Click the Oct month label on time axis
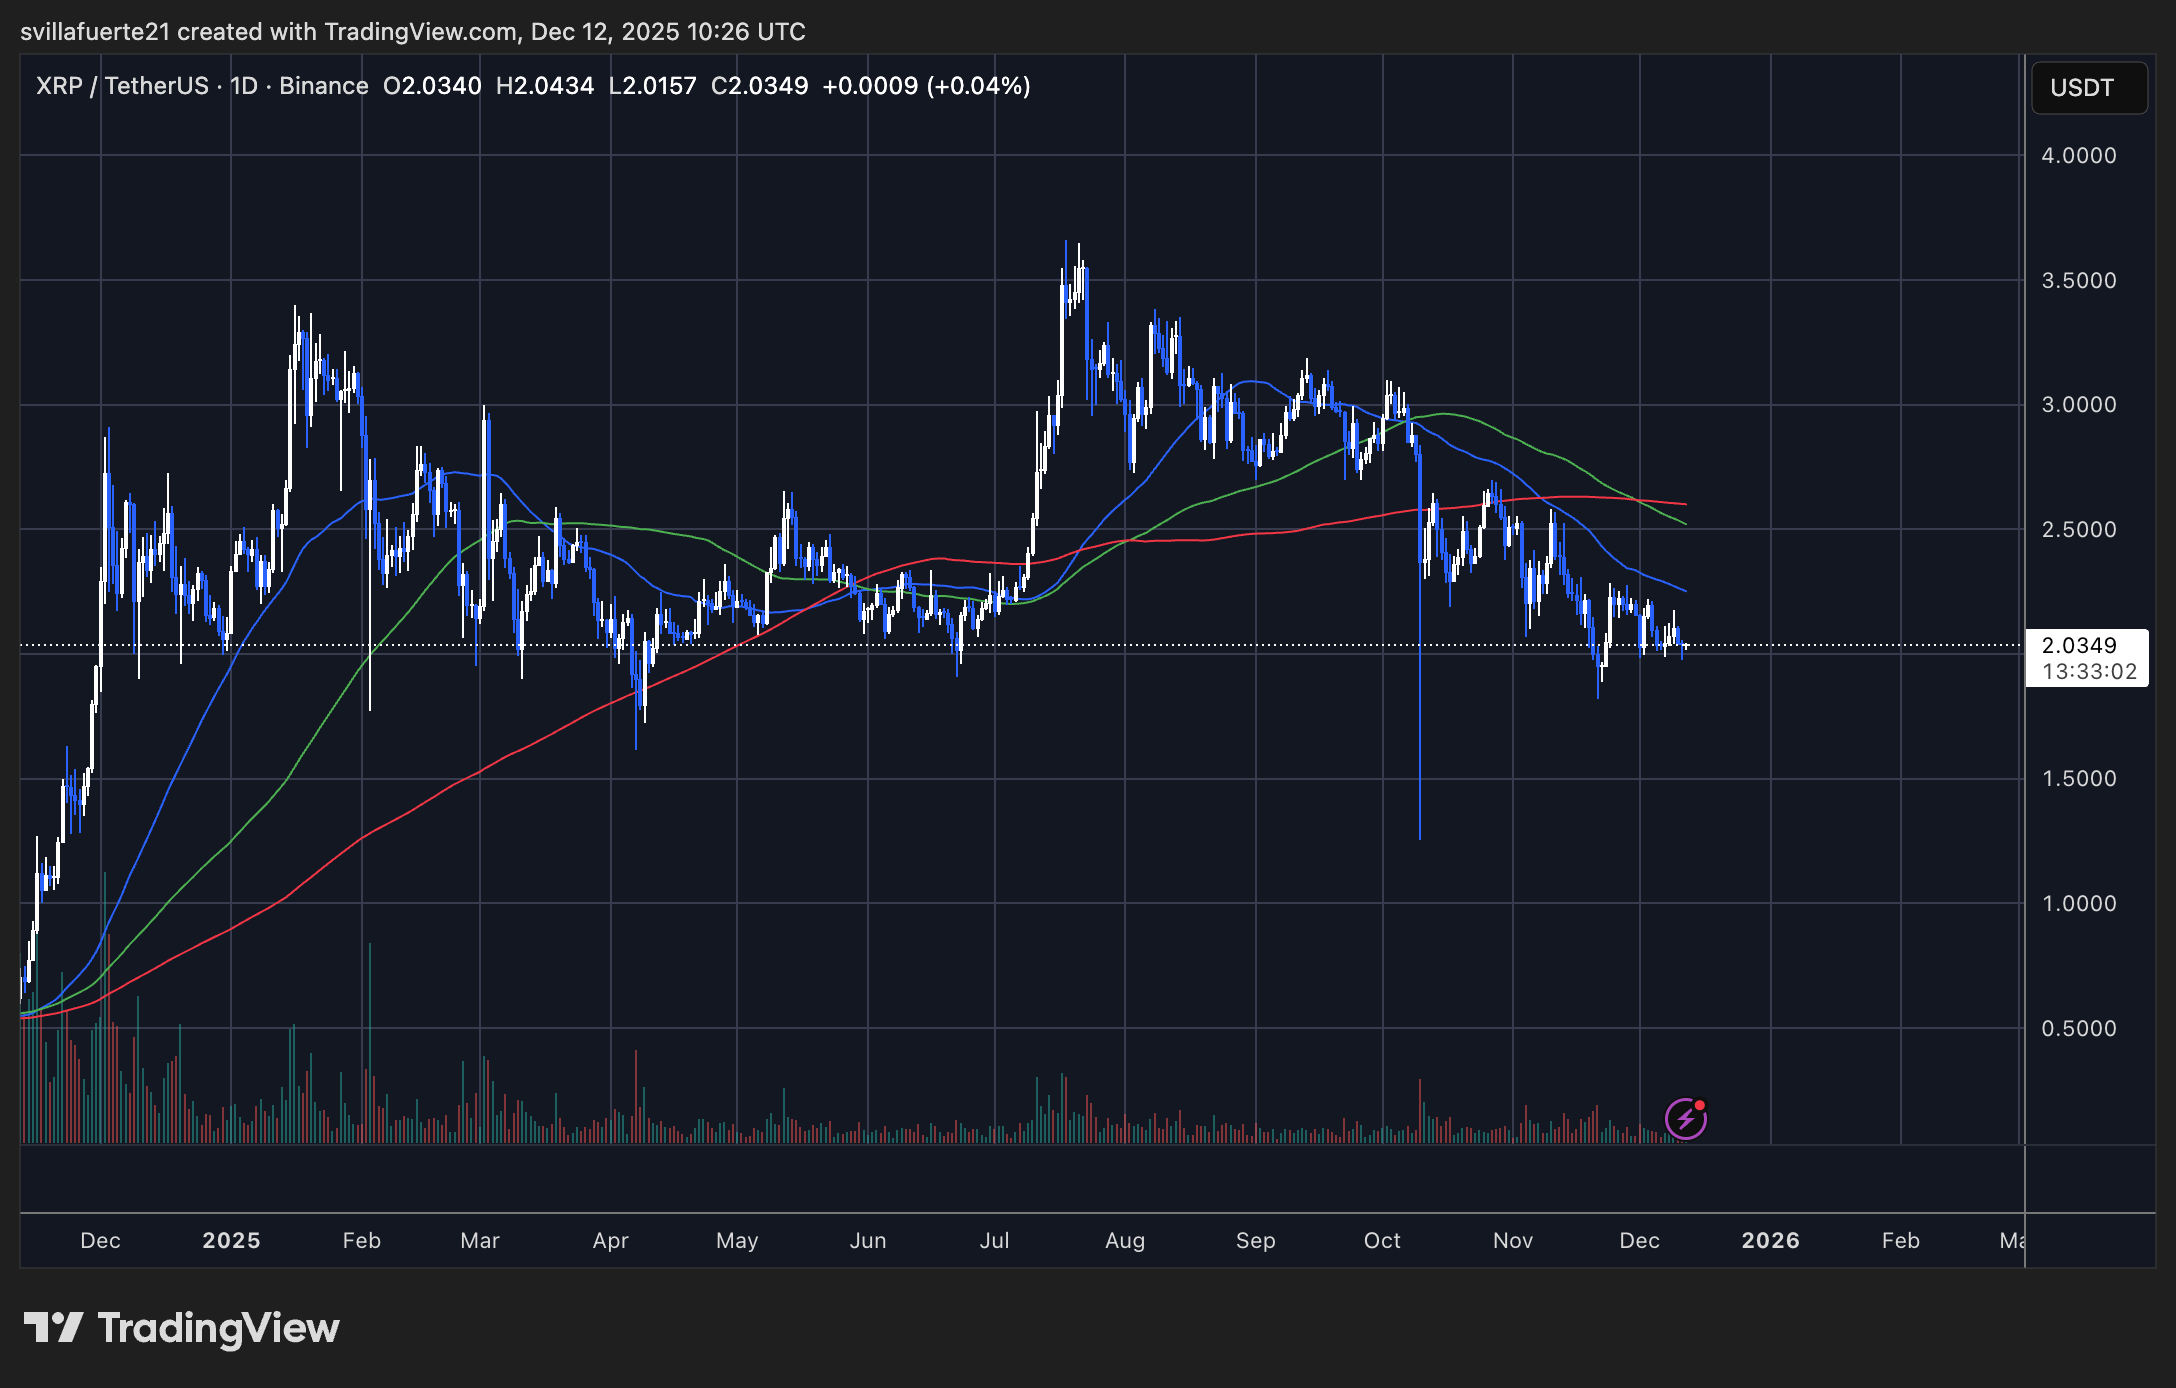Screen dimensions: 2176x1388 (1382, 1240)
